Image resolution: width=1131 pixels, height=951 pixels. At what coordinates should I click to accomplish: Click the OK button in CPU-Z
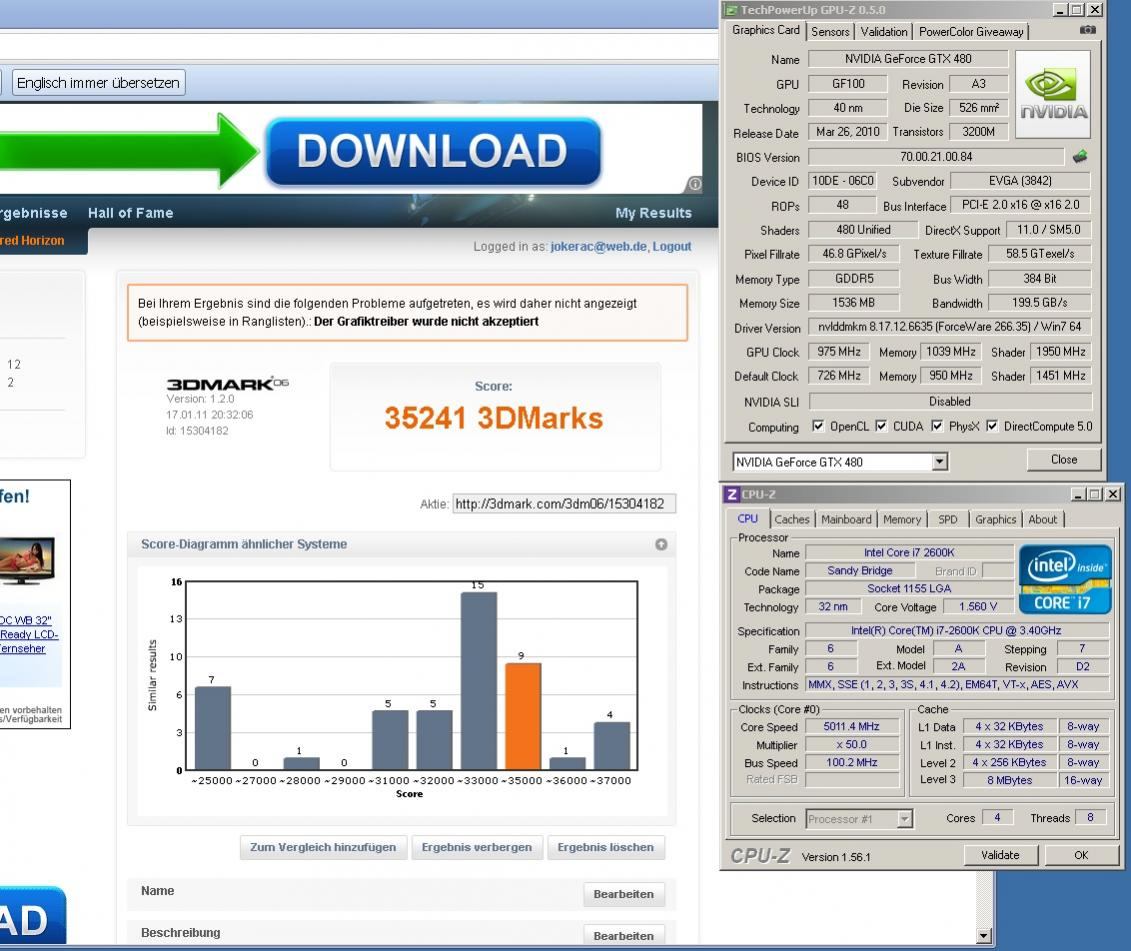click(x=1081, y=855)
